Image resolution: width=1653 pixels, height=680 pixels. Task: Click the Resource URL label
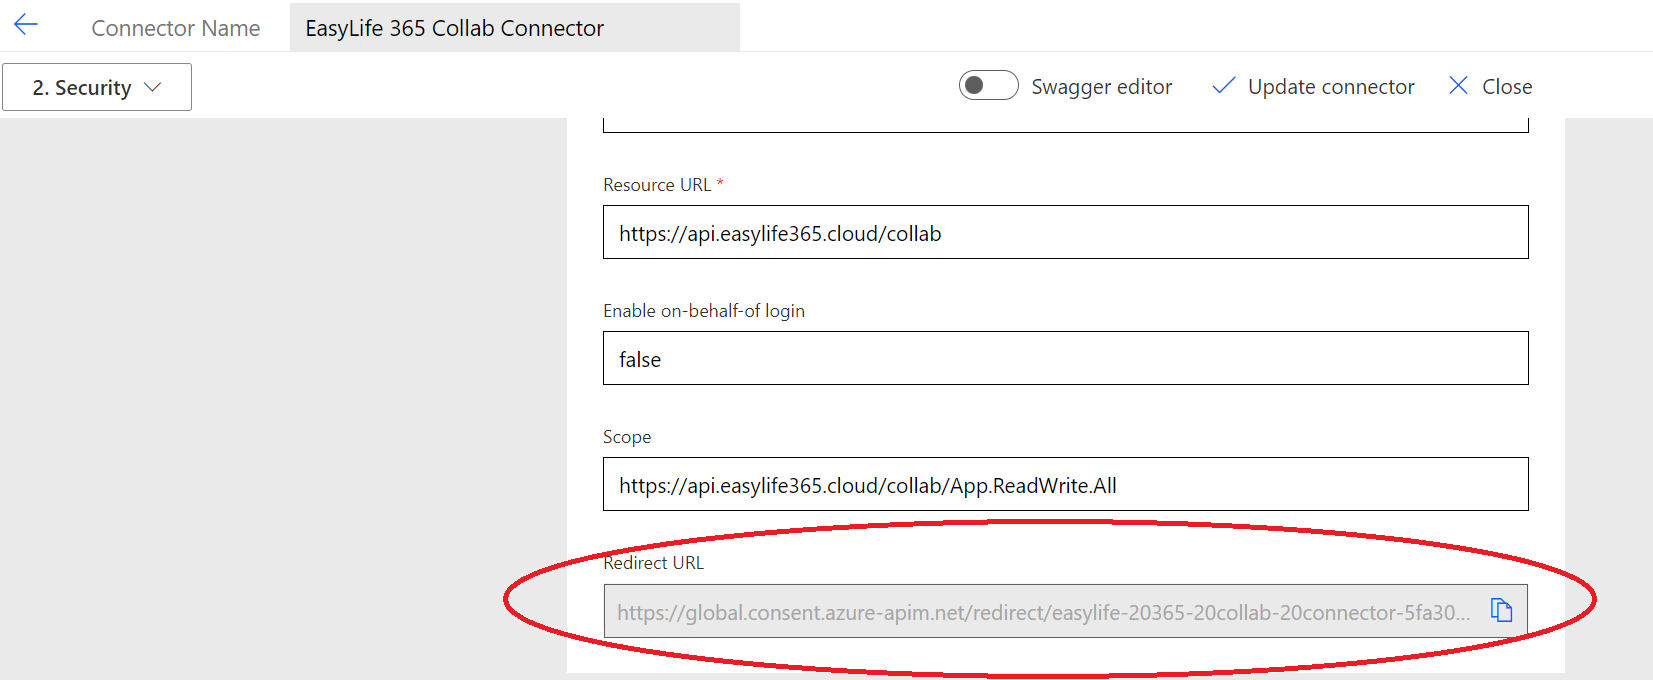(x=657, y=185)
